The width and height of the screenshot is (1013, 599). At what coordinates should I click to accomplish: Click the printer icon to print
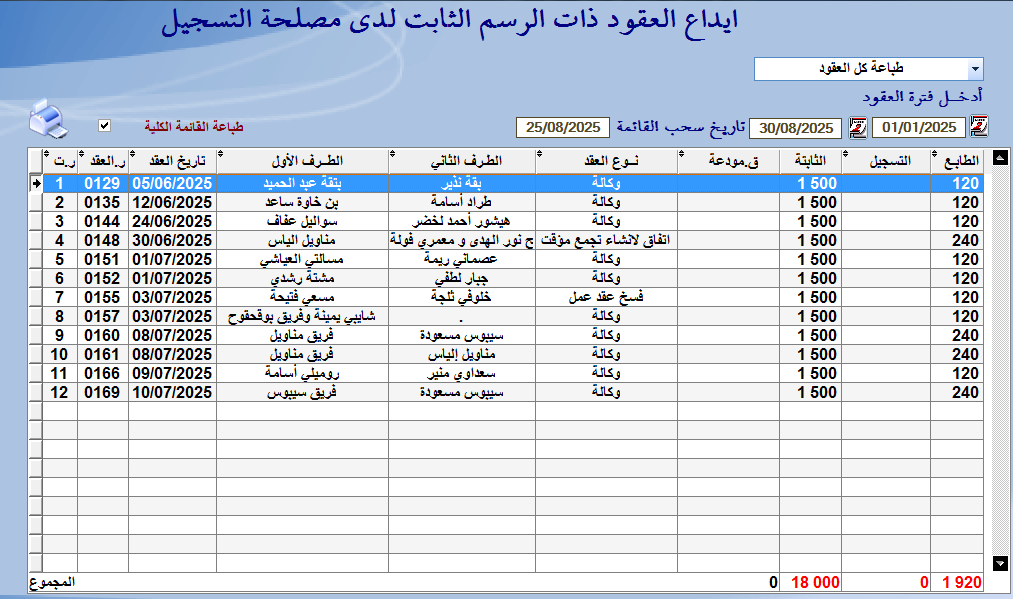click(47, 120)
